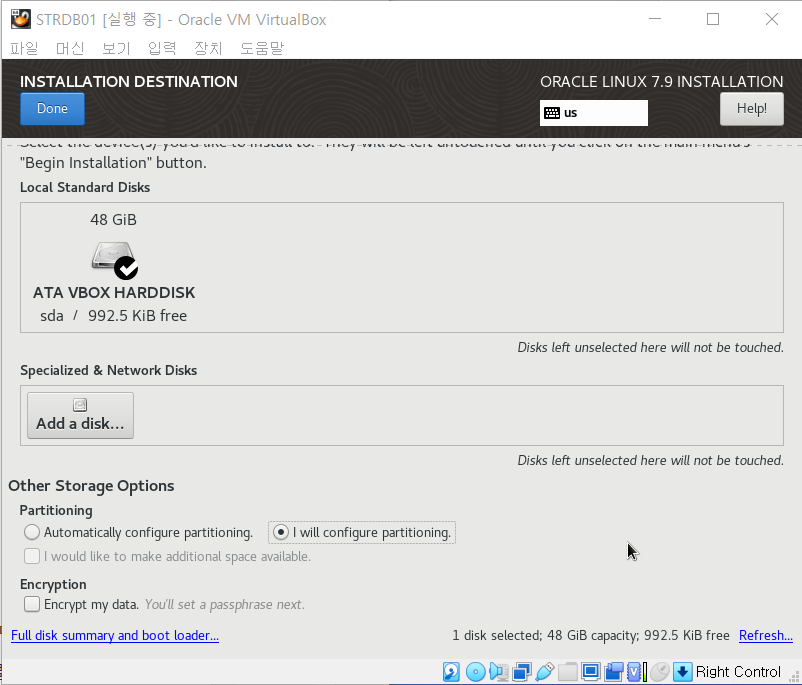Viewport: 802px width, 685px height.
Task: Click the 'Right Control' host key text
Action: [738, 672]
